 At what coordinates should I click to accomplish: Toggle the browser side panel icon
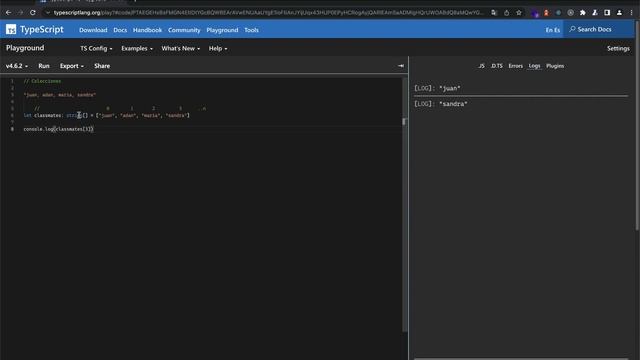(x=607, y=13)
